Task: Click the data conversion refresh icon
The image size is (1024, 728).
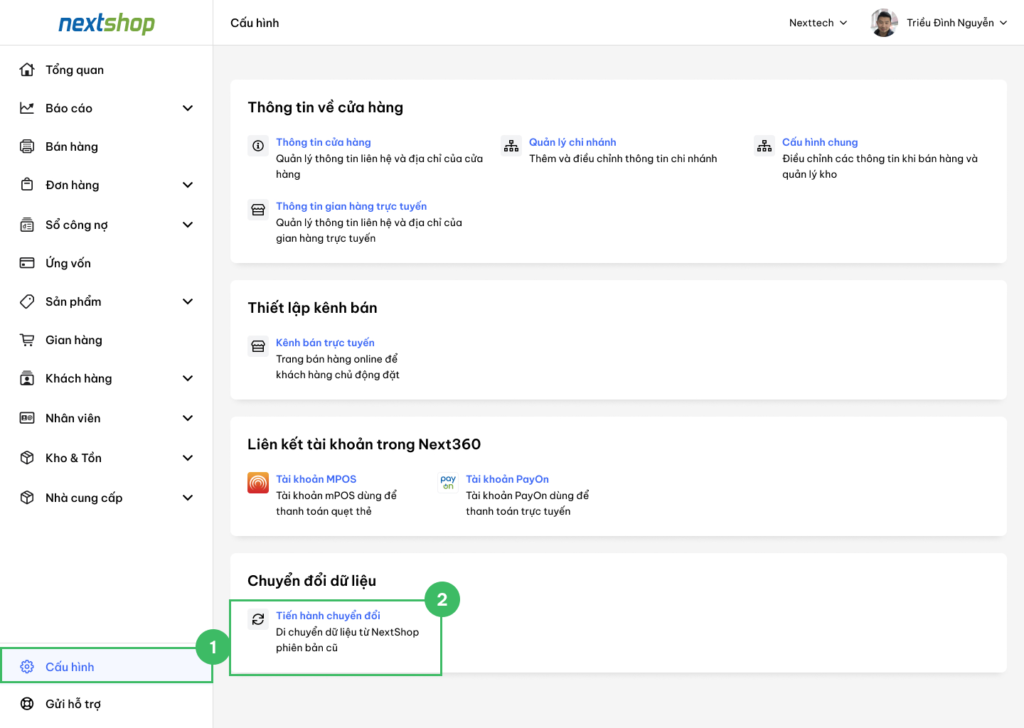Action: (258, 619)
